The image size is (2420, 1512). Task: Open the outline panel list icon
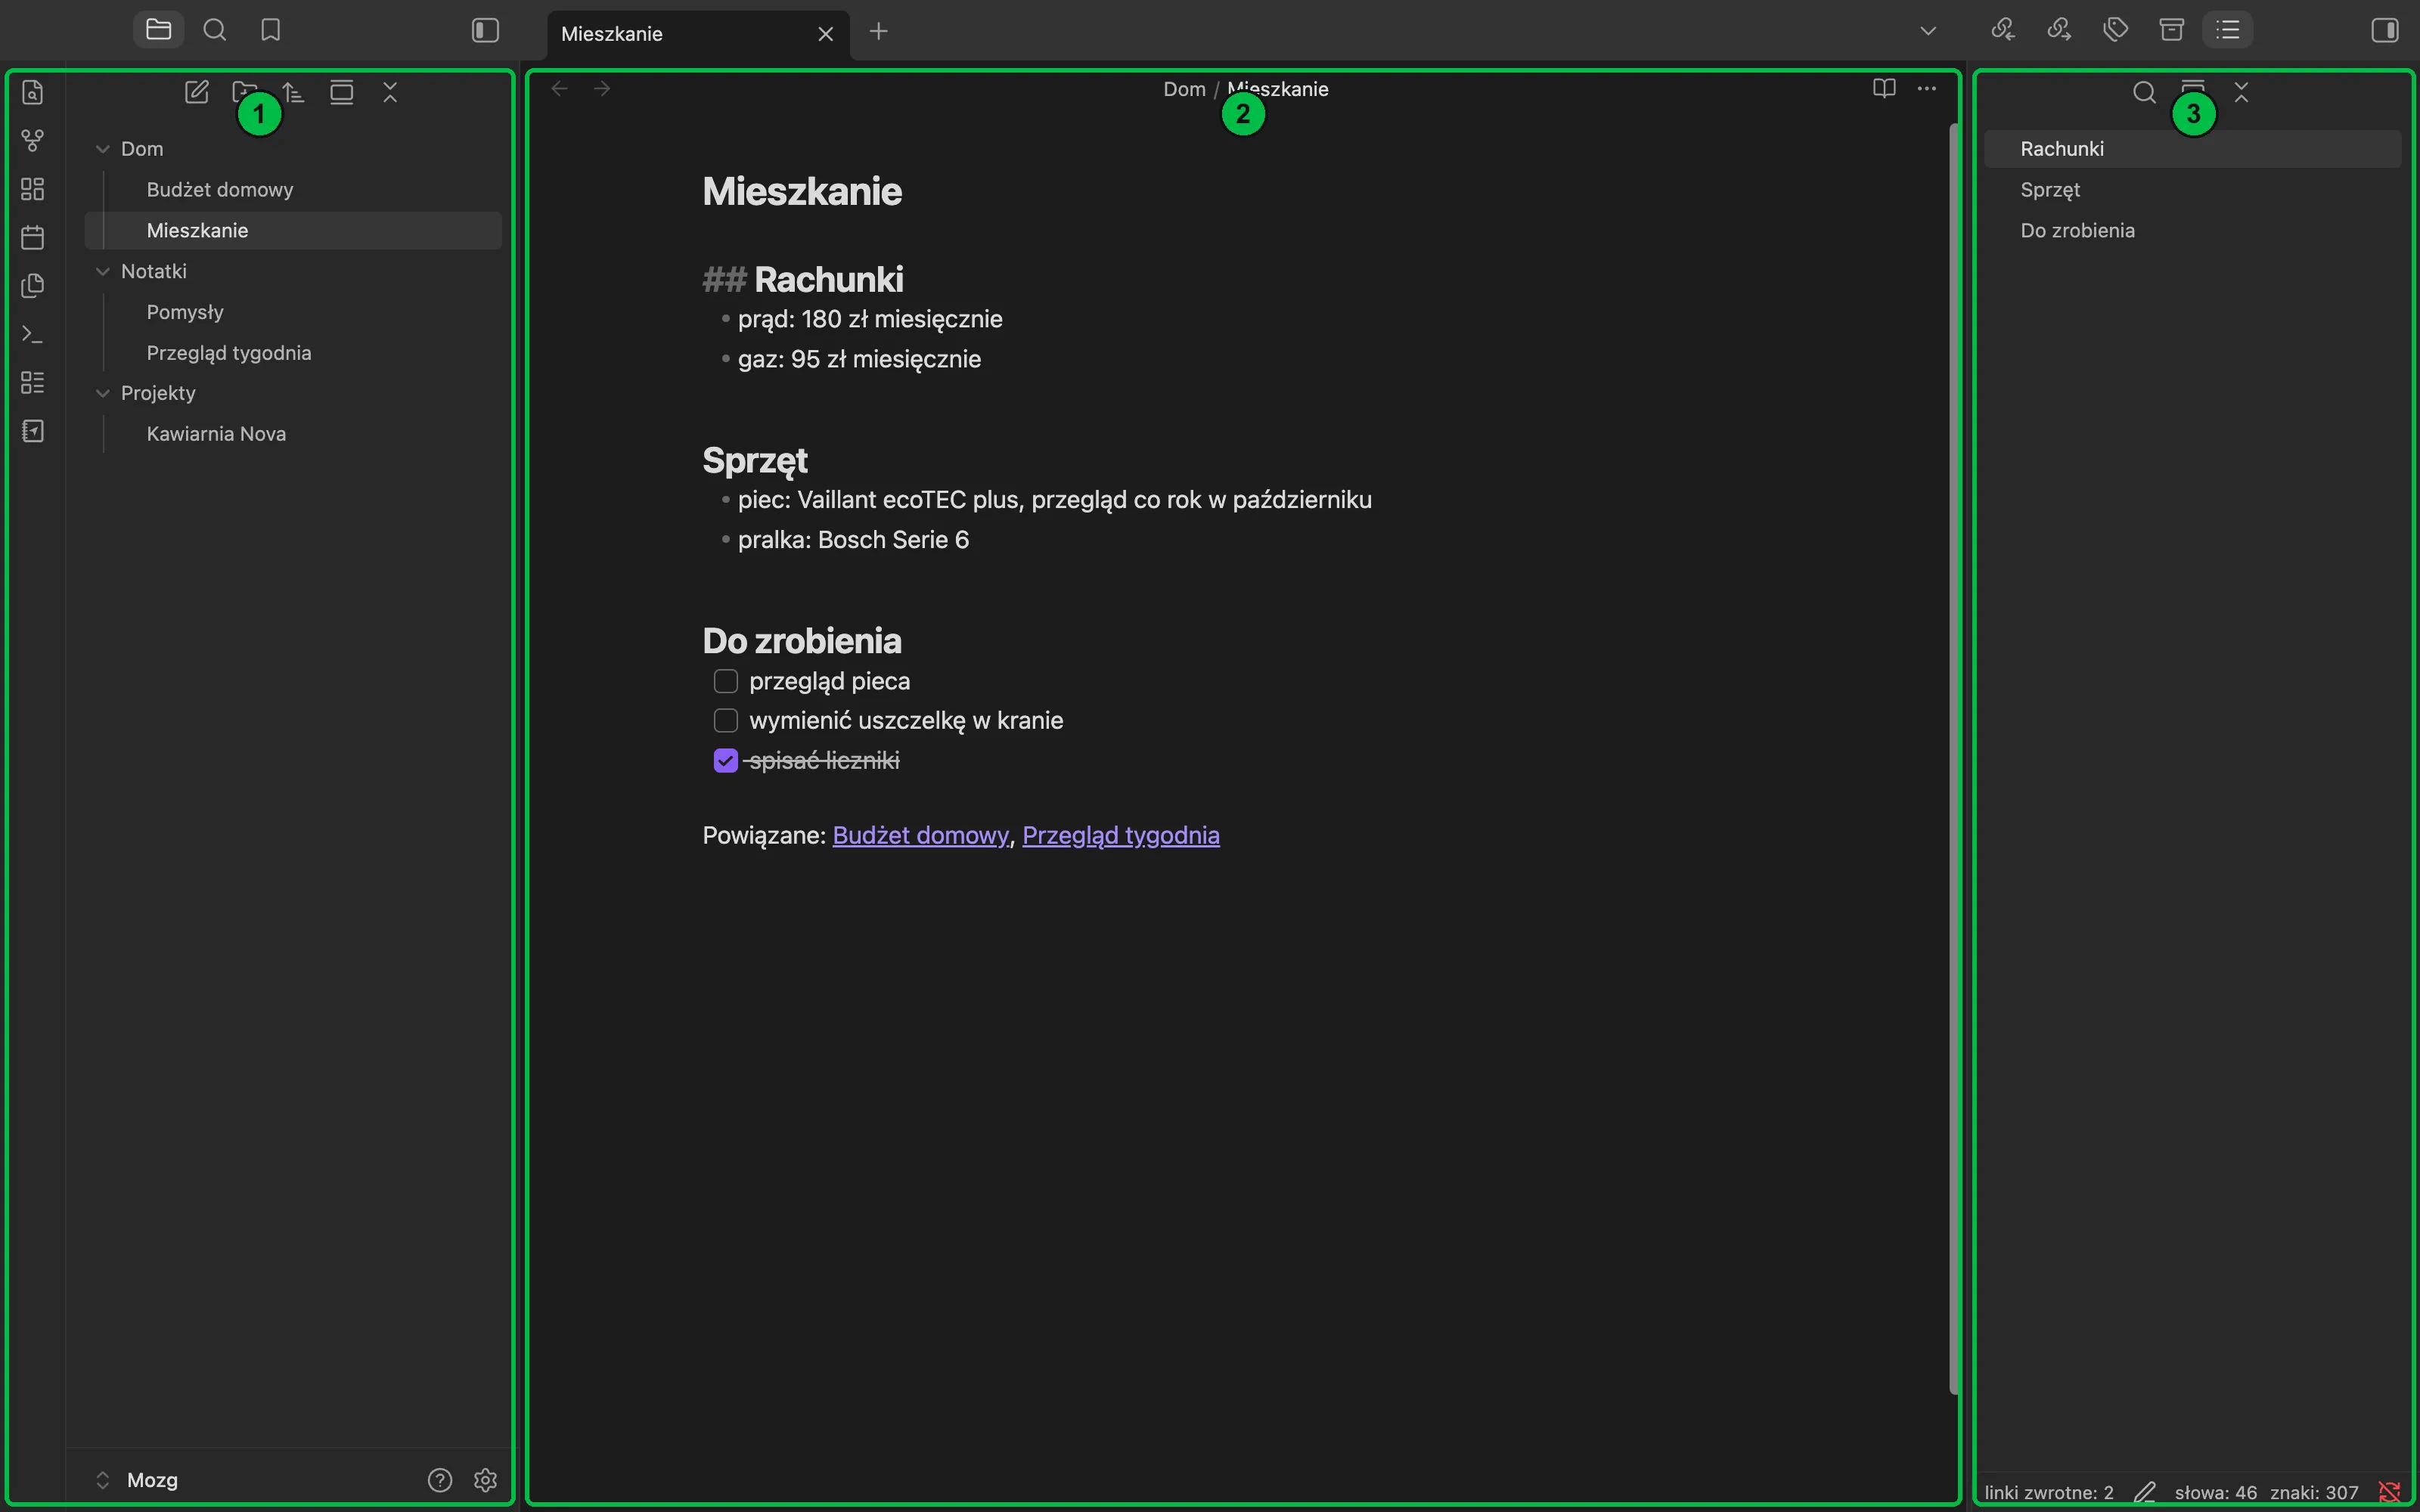click(x=2228, y=30)
